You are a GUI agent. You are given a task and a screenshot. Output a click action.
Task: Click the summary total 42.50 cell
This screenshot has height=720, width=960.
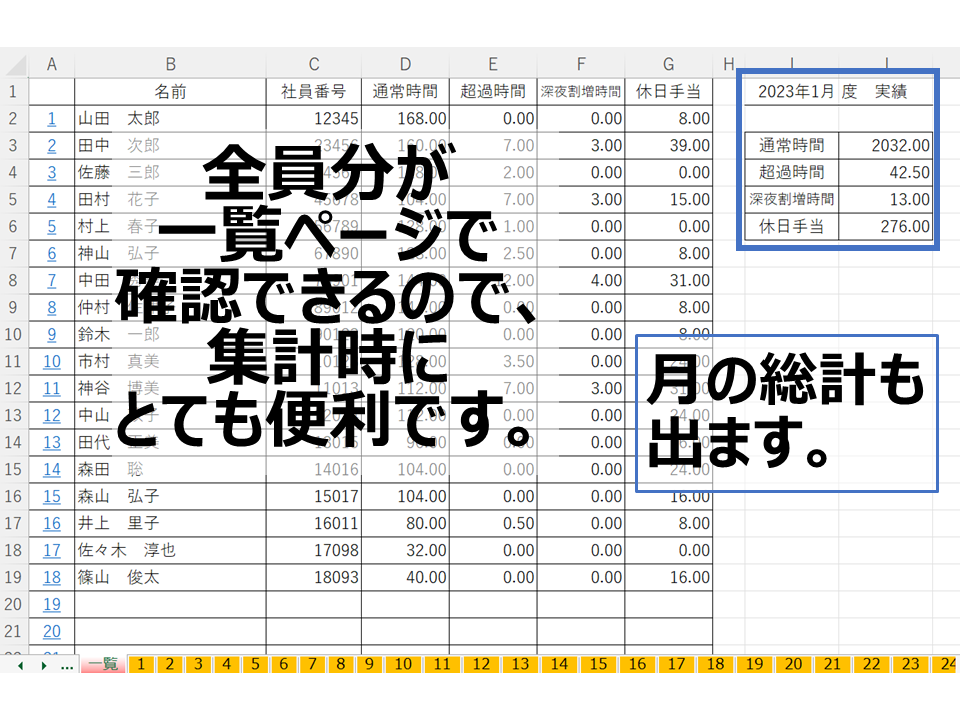coord(885,173)
